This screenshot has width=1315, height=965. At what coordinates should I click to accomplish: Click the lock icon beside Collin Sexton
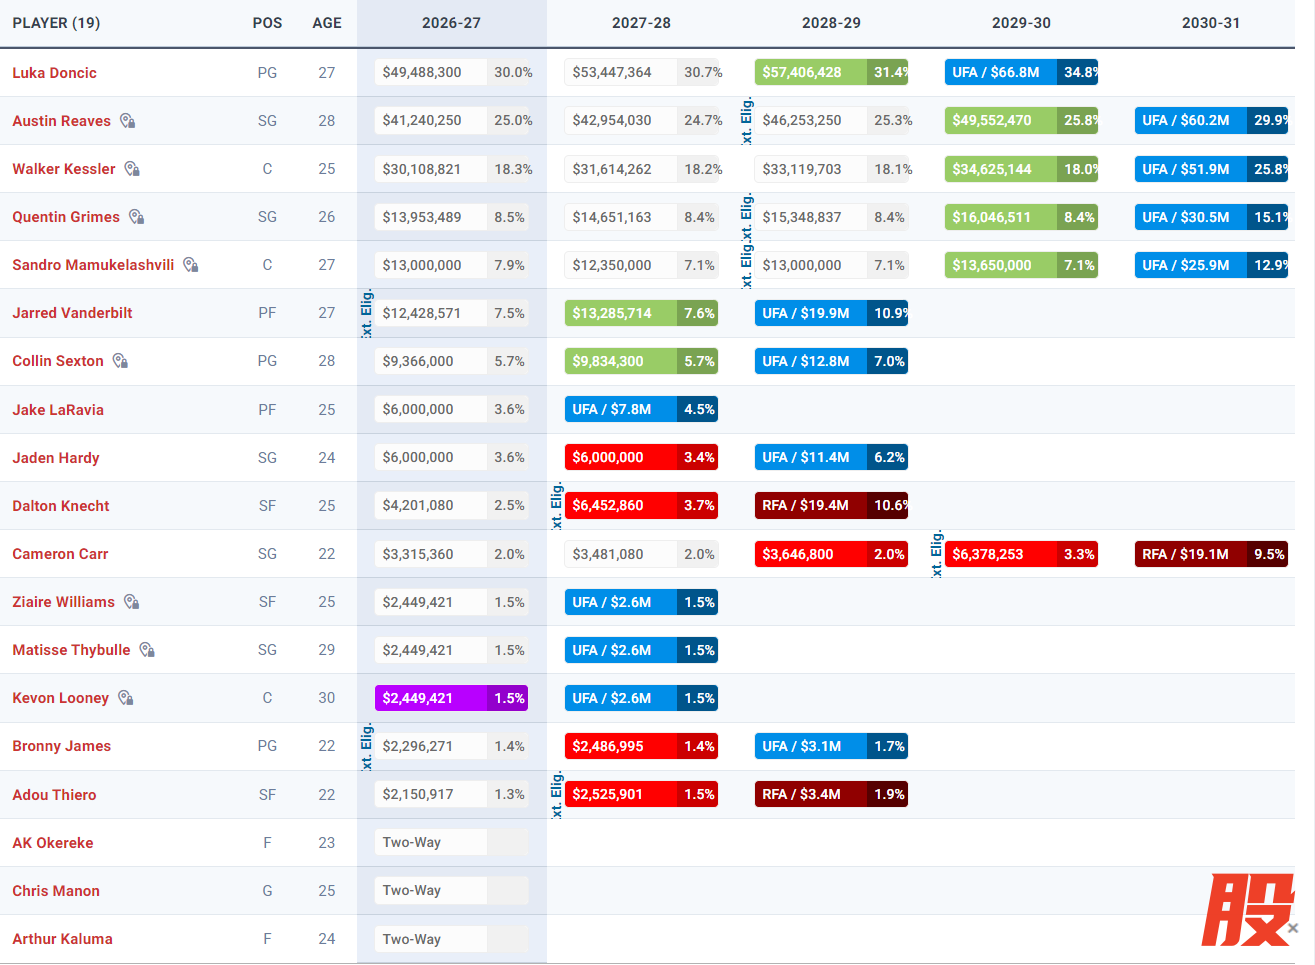[x=120, y=361]
